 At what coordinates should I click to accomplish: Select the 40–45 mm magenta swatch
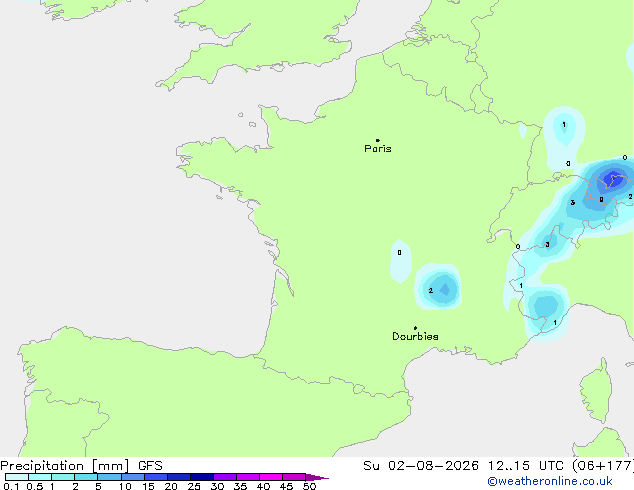coord(271,477)
